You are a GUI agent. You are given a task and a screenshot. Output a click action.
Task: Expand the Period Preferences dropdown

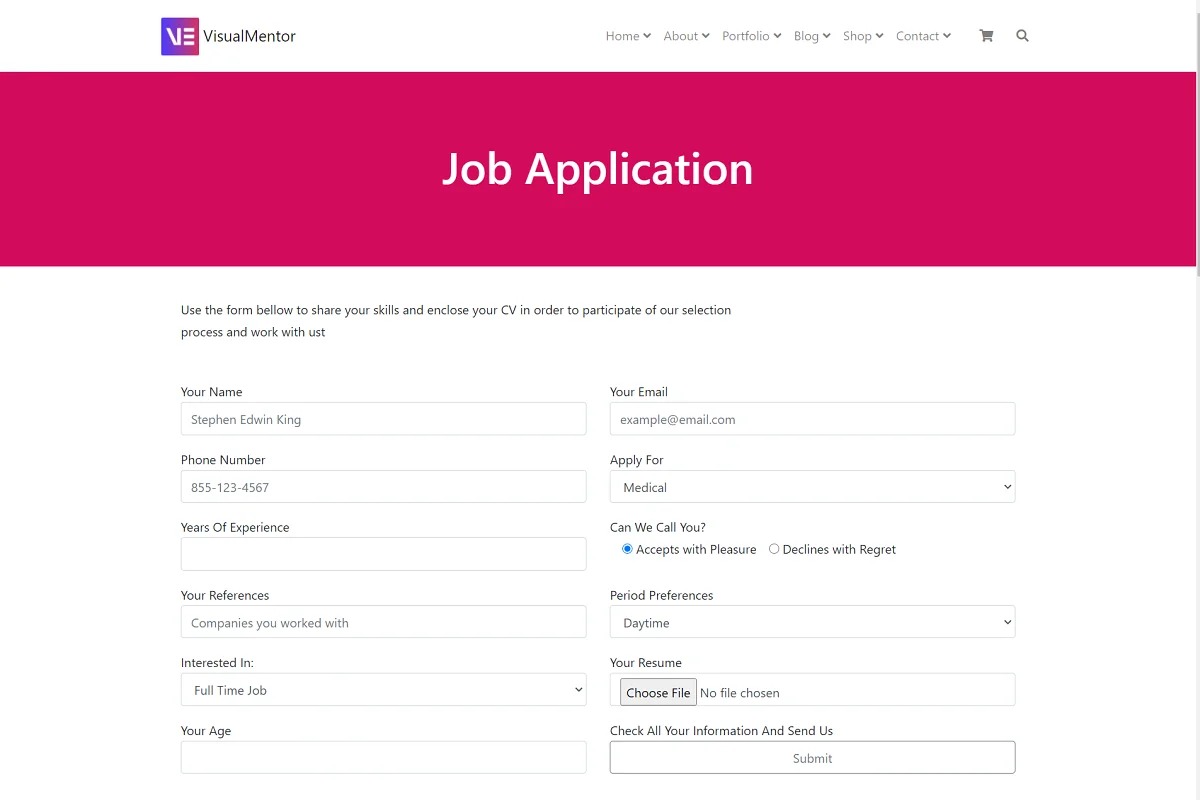coord(812,622)
